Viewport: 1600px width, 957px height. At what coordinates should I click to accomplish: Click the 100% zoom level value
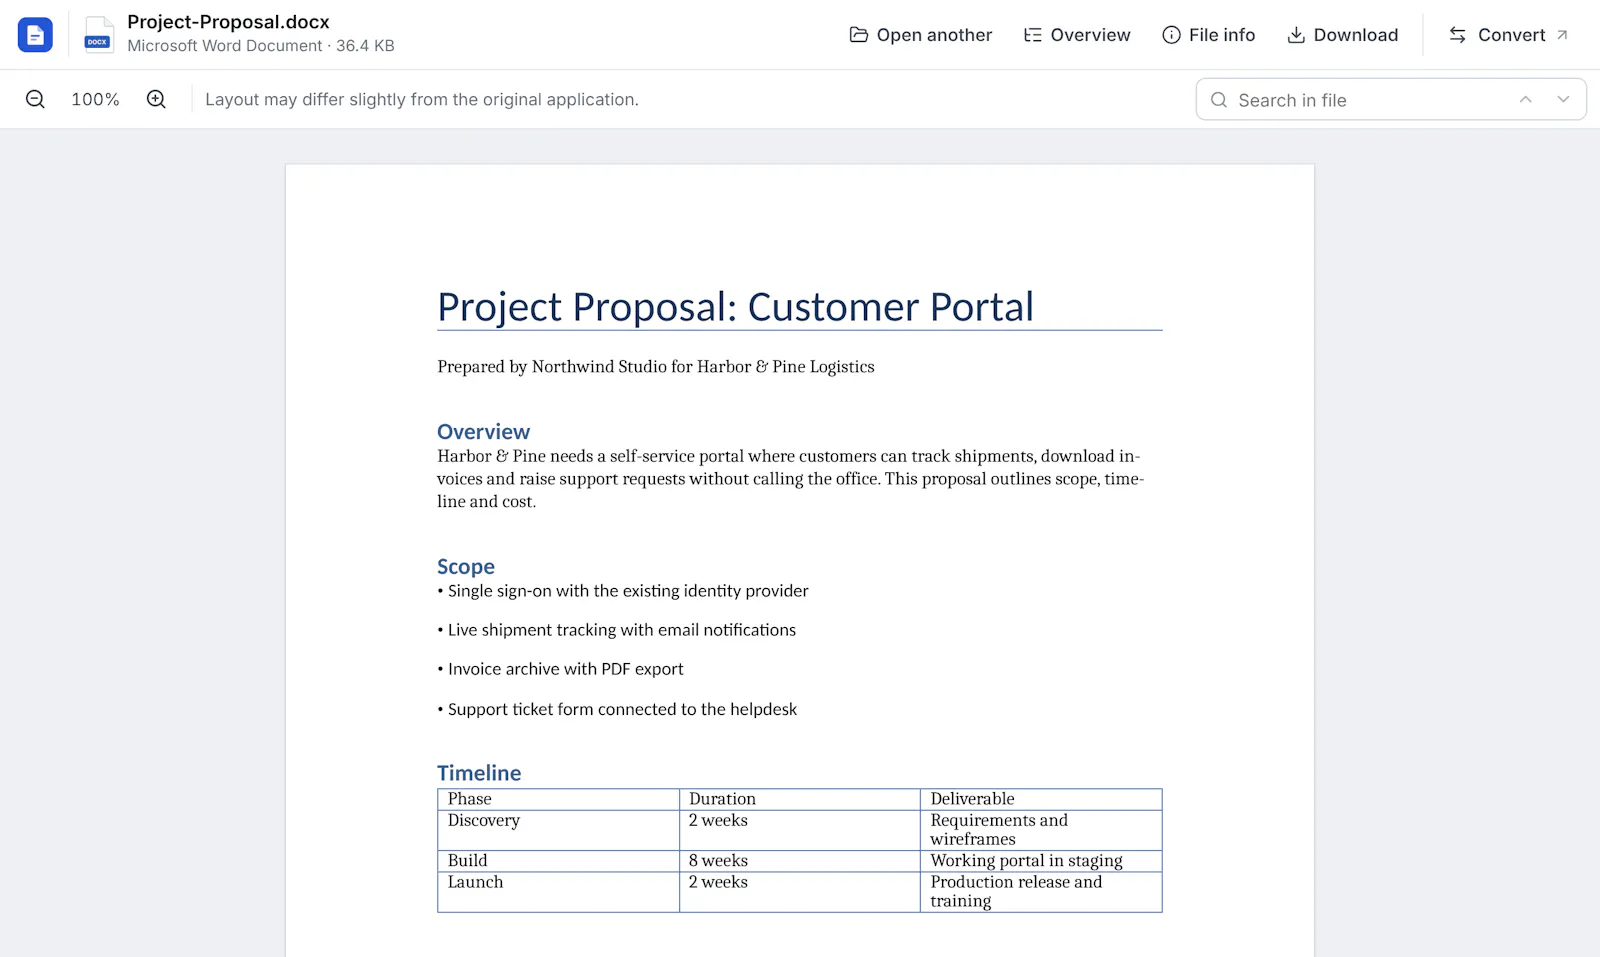click(95, 99)
